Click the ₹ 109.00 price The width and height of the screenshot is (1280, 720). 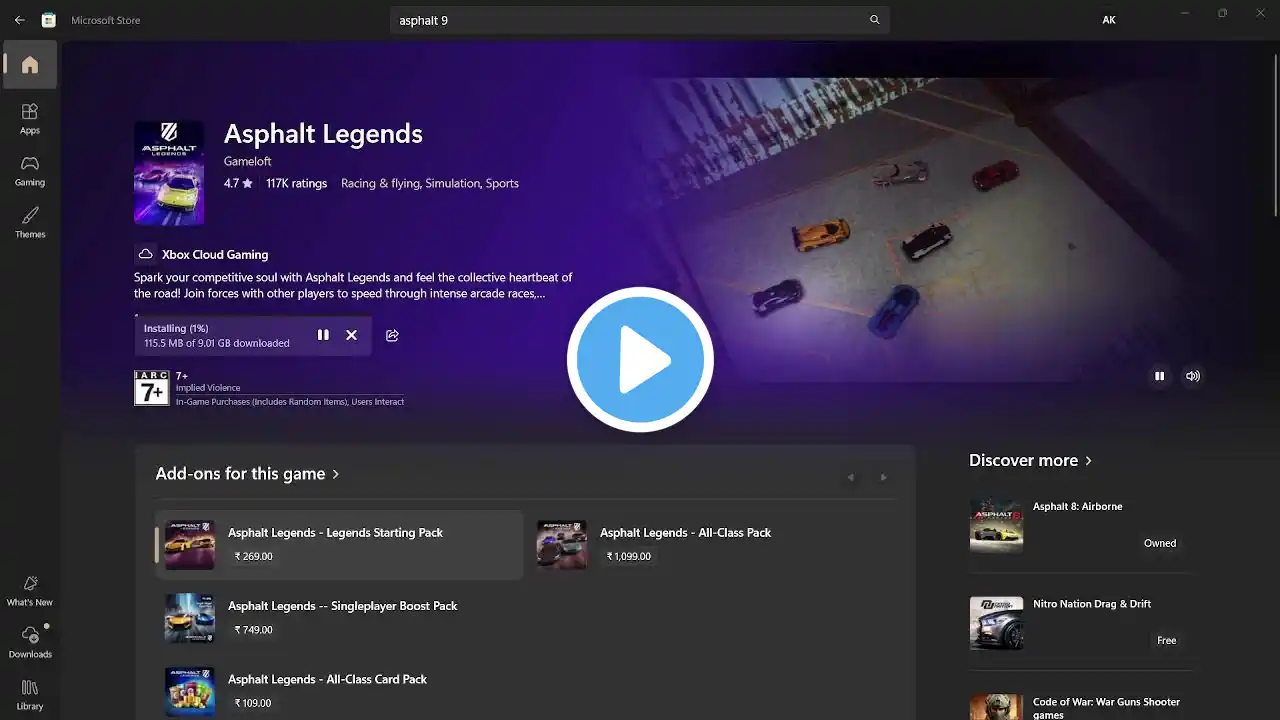(x=253, y=703)
